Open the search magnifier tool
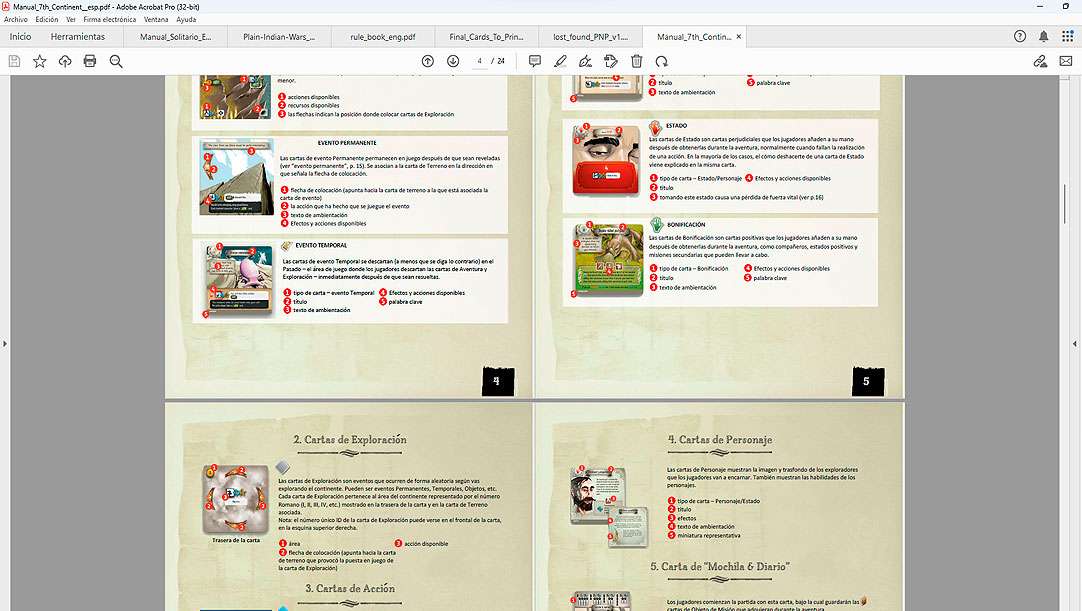This screenshot has height=611, width=1082. pos(116,61)
